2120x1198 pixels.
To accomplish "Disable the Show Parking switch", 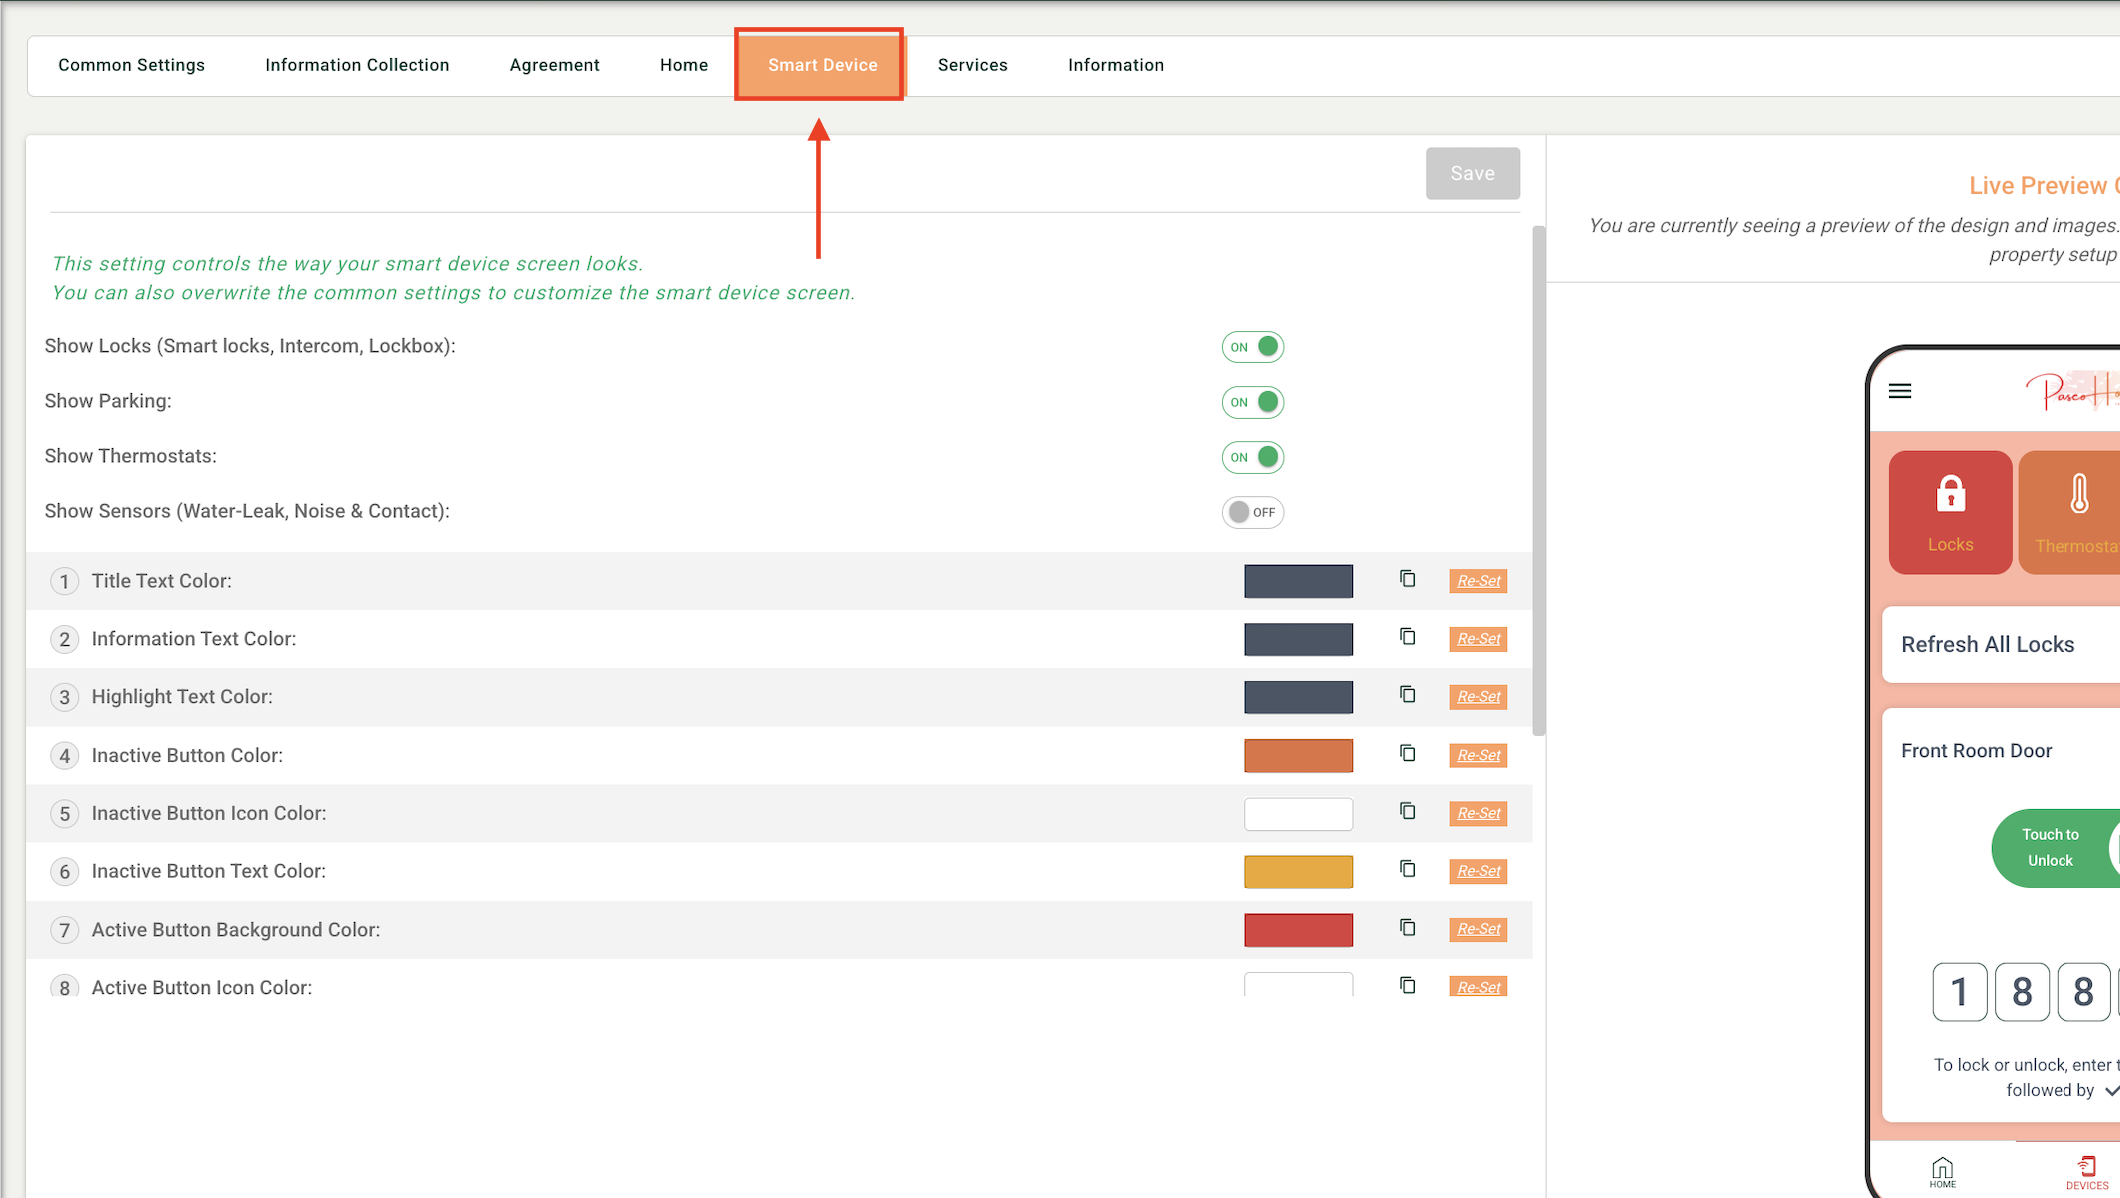I will (x=1252, y=402).
